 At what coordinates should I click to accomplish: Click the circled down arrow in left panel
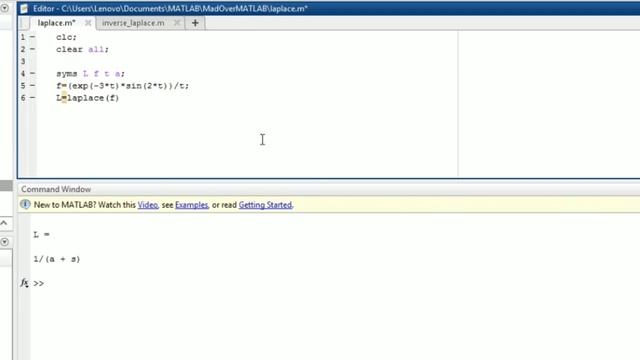[x=4, y=242]
